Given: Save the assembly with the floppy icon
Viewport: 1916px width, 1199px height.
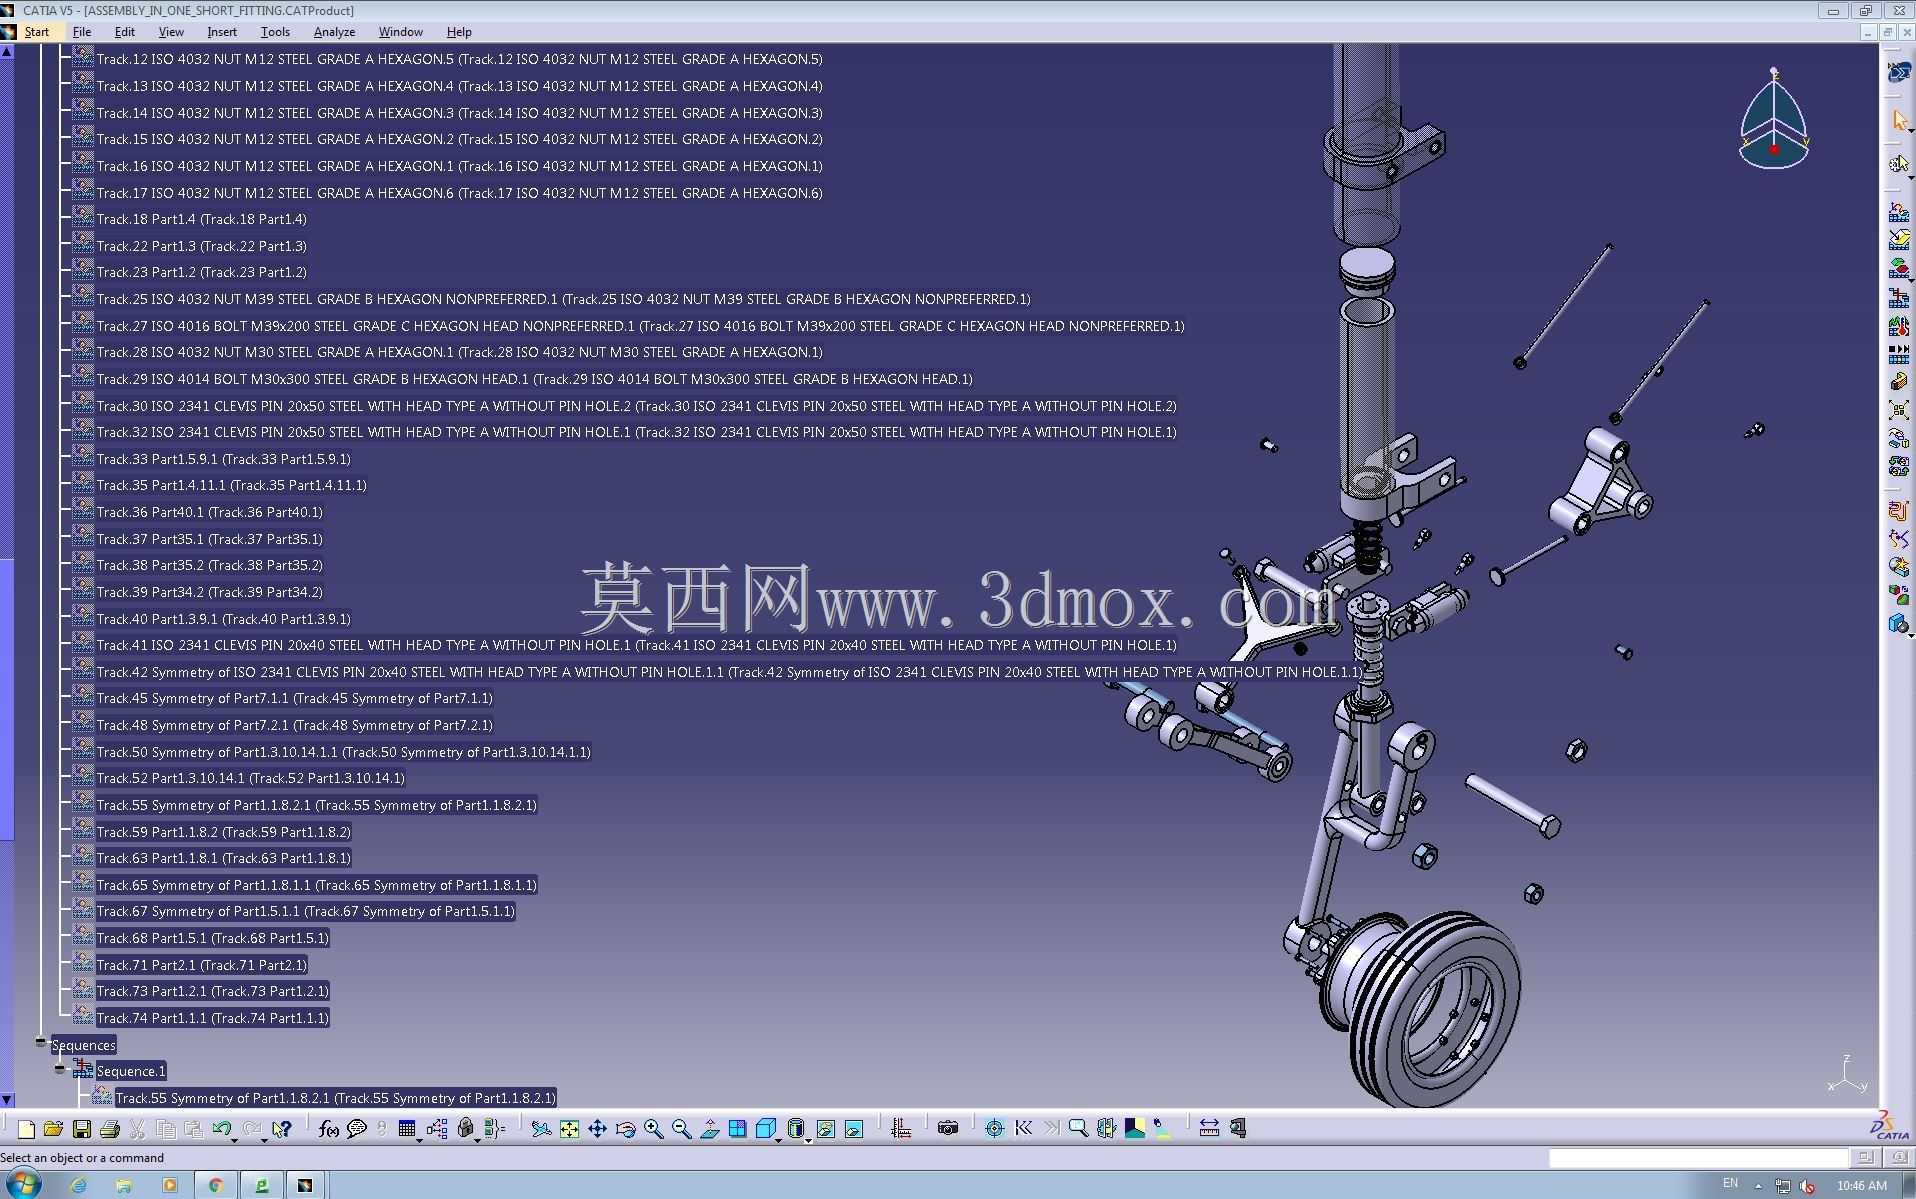Looking at the screenshot, I should click(82, 1129).
